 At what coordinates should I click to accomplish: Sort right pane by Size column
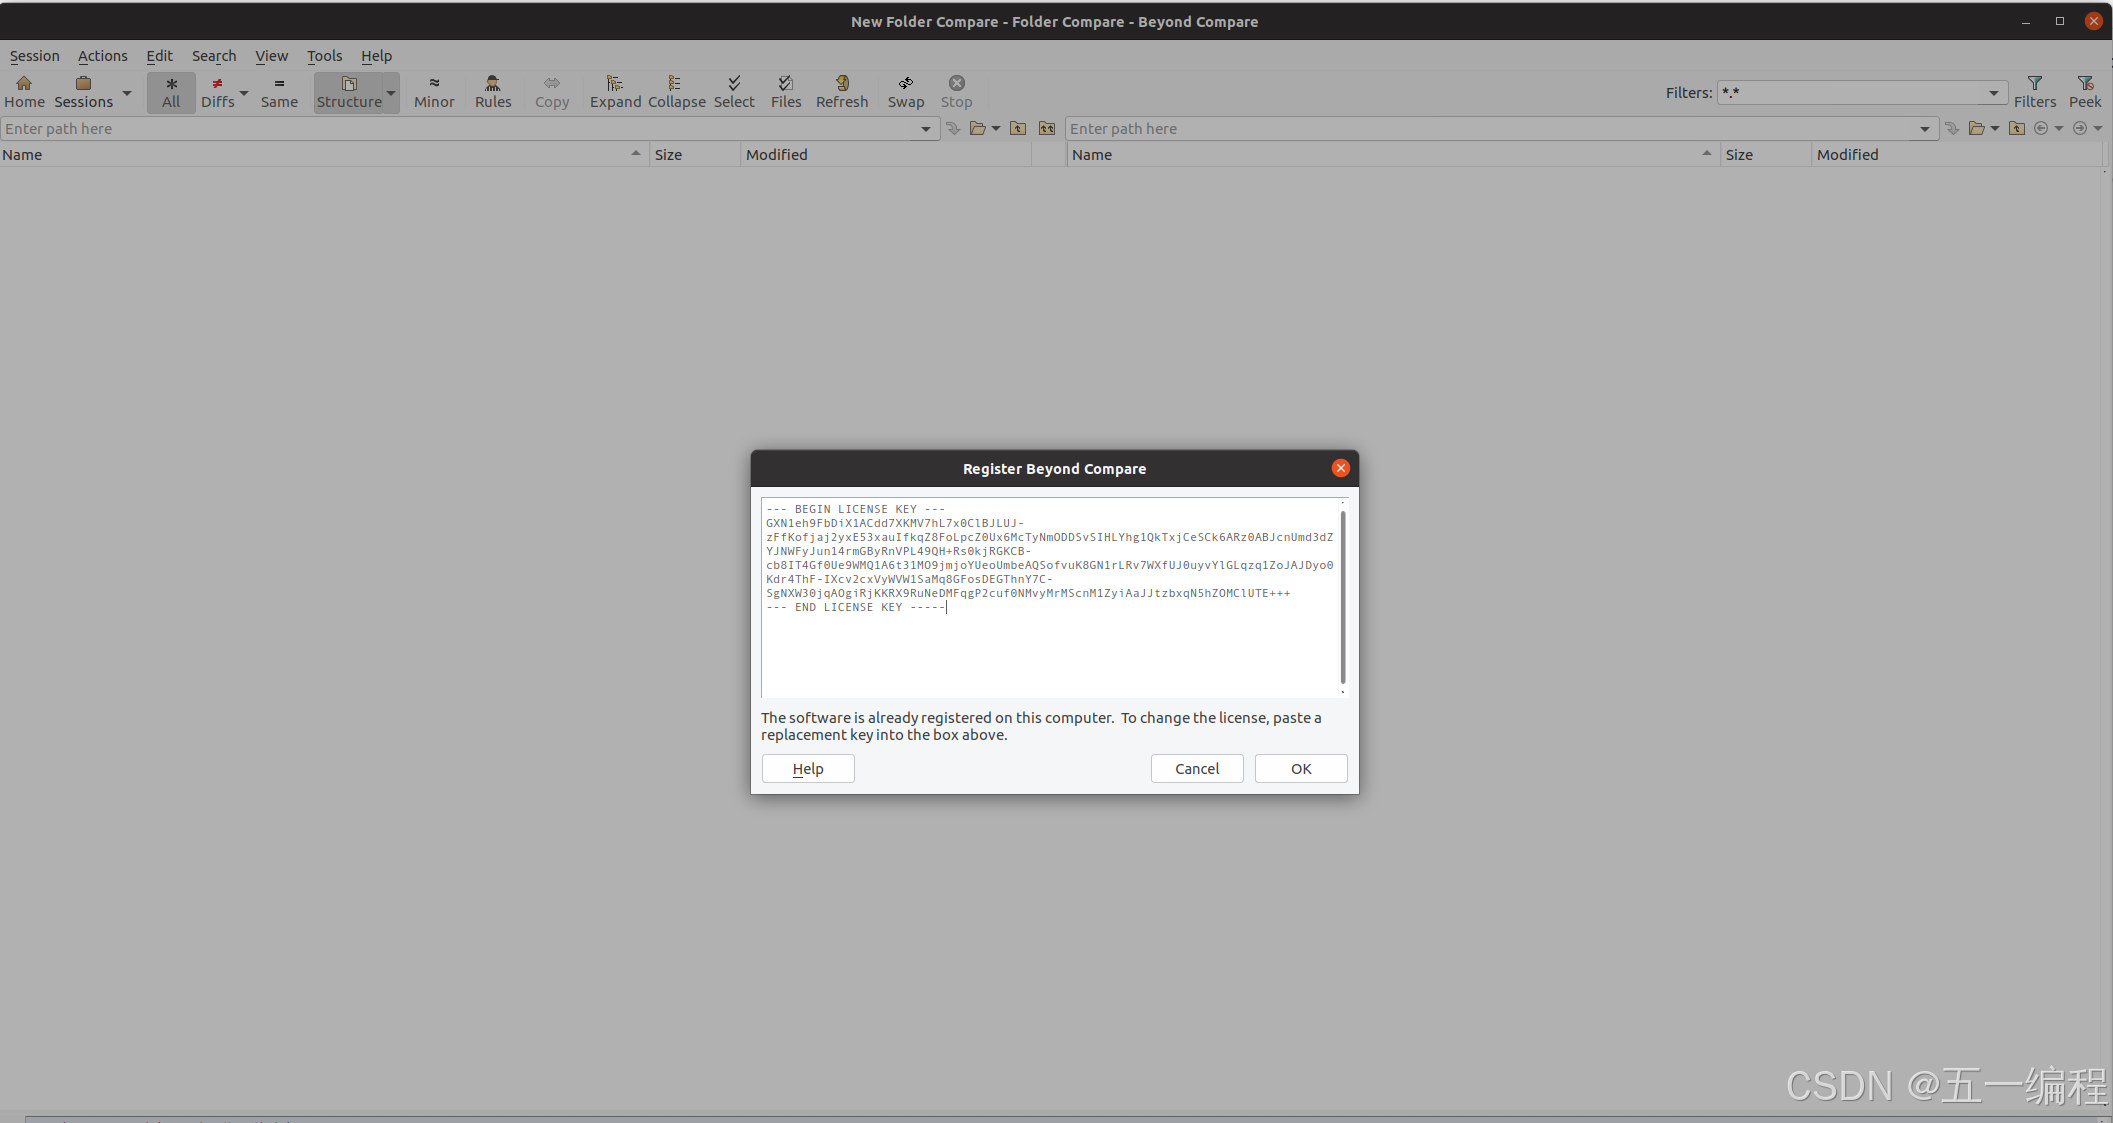click(x=1766, y=155)
